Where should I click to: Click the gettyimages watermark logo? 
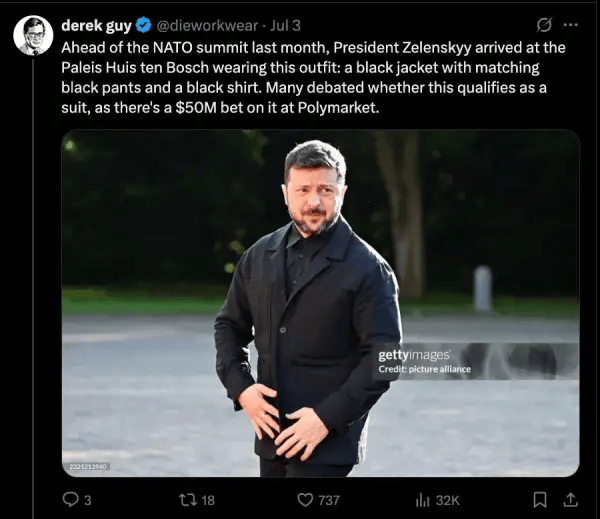[x=414, y=355]
